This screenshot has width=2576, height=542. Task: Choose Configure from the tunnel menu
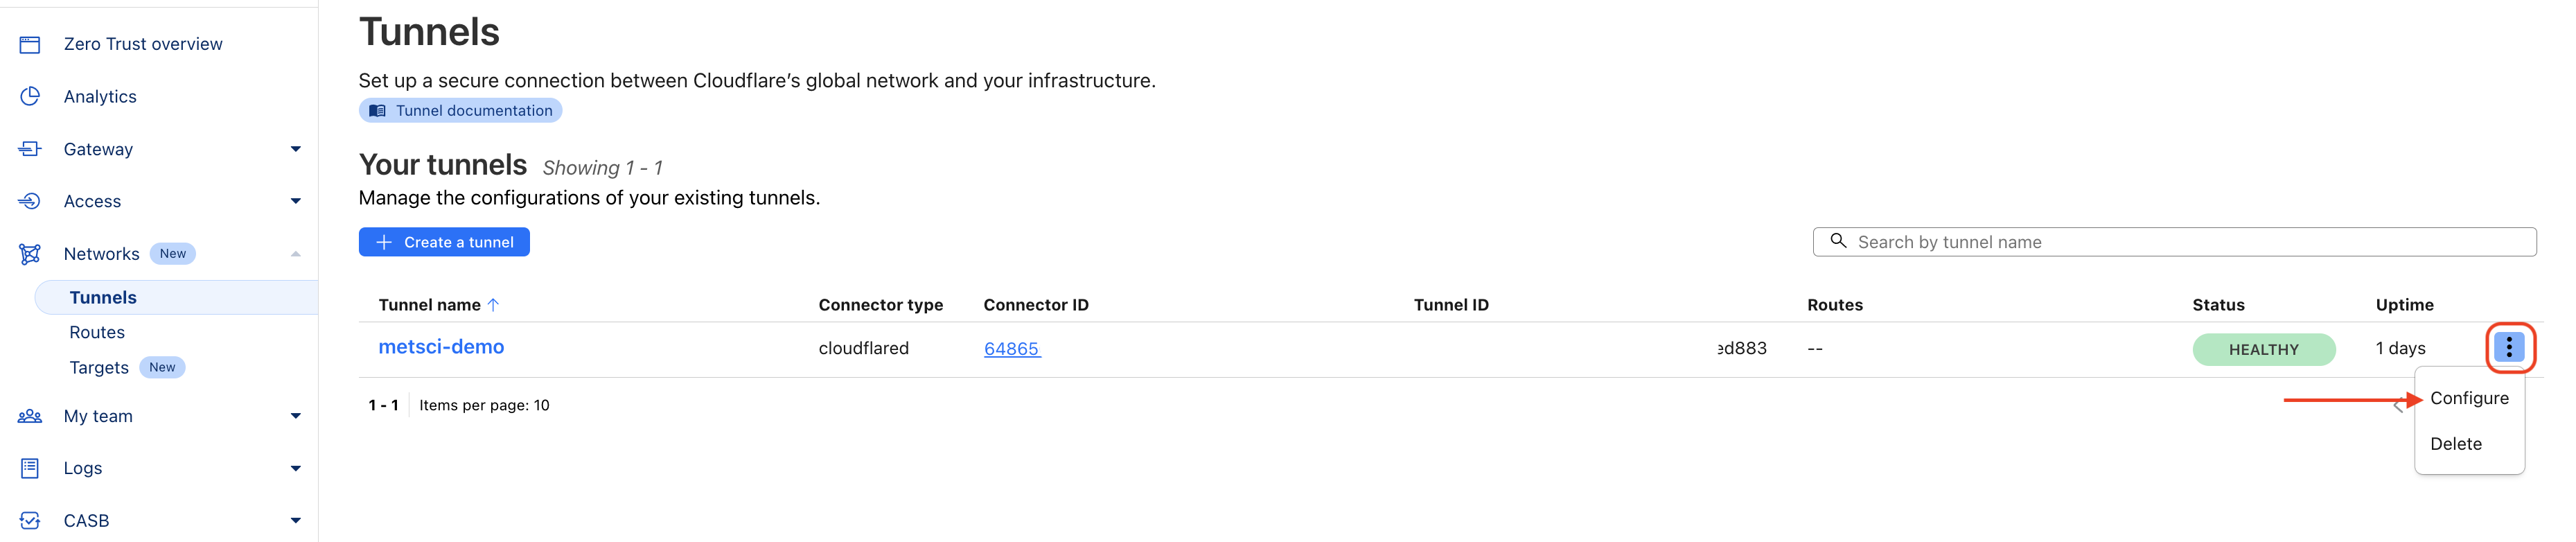coord(2469,397)
